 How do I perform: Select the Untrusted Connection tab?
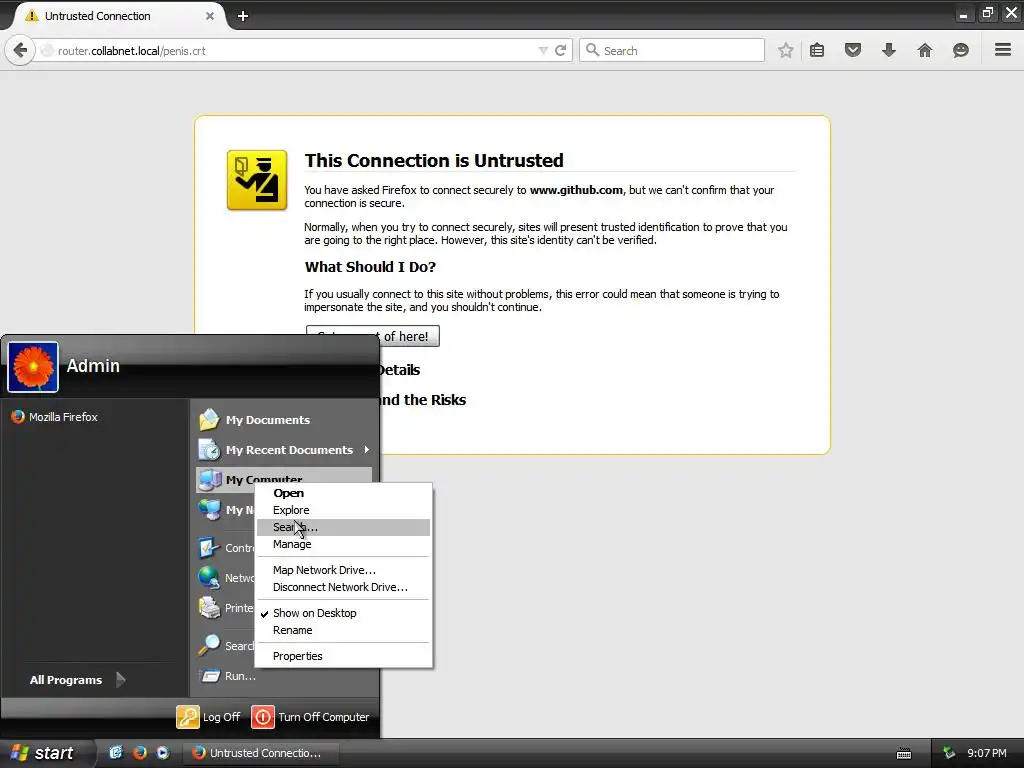coord(118,16)
